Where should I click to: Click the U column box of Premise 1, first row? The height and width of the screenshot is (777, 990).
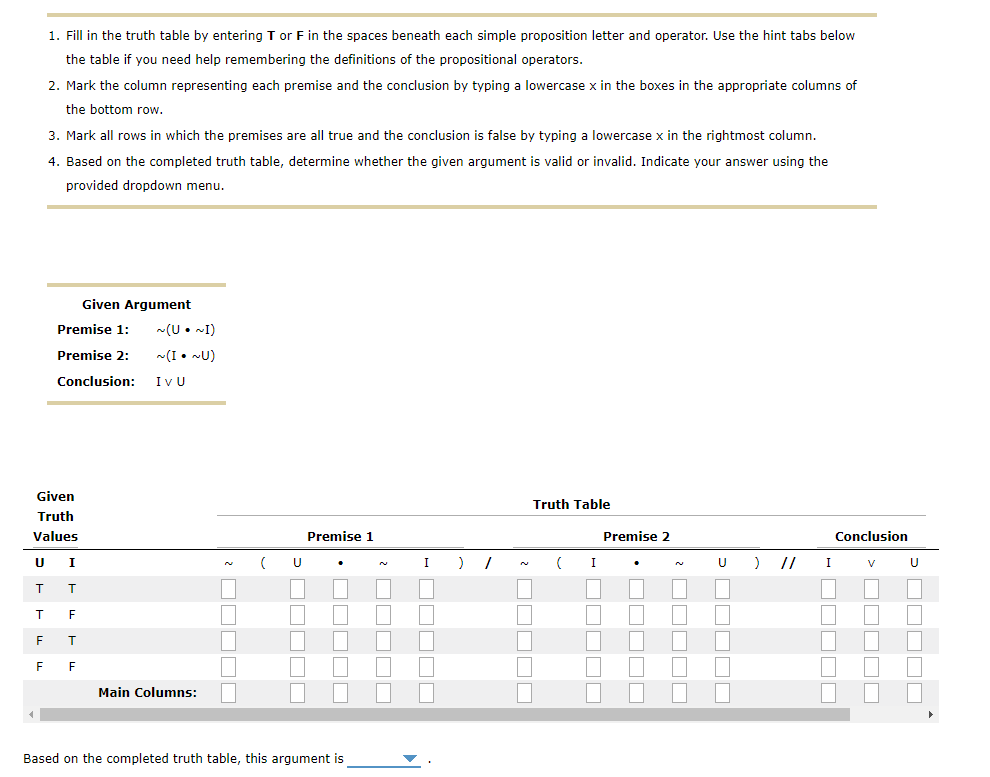[x=297, y=588]
